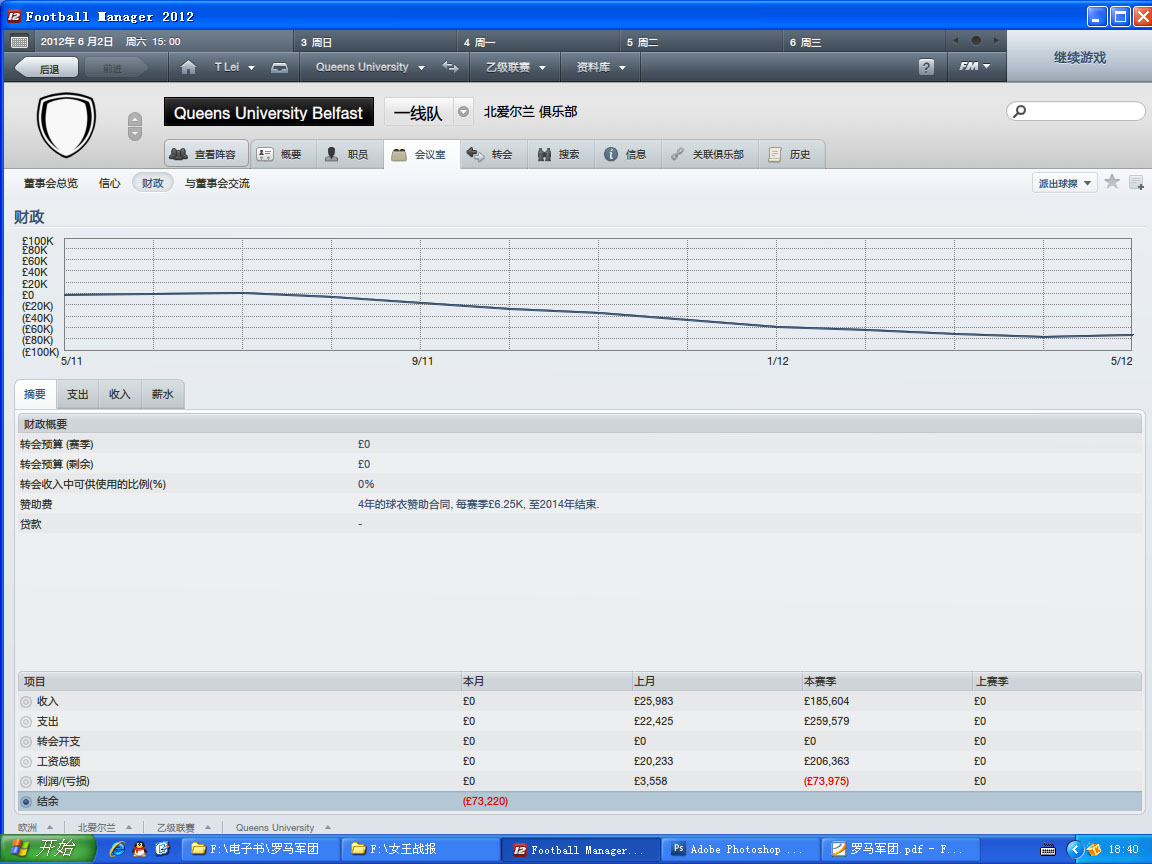1152x864 pixels.
Task: Click the Queens University Belfast club badge
Action: pyautogui.click(x=66, y=123)
